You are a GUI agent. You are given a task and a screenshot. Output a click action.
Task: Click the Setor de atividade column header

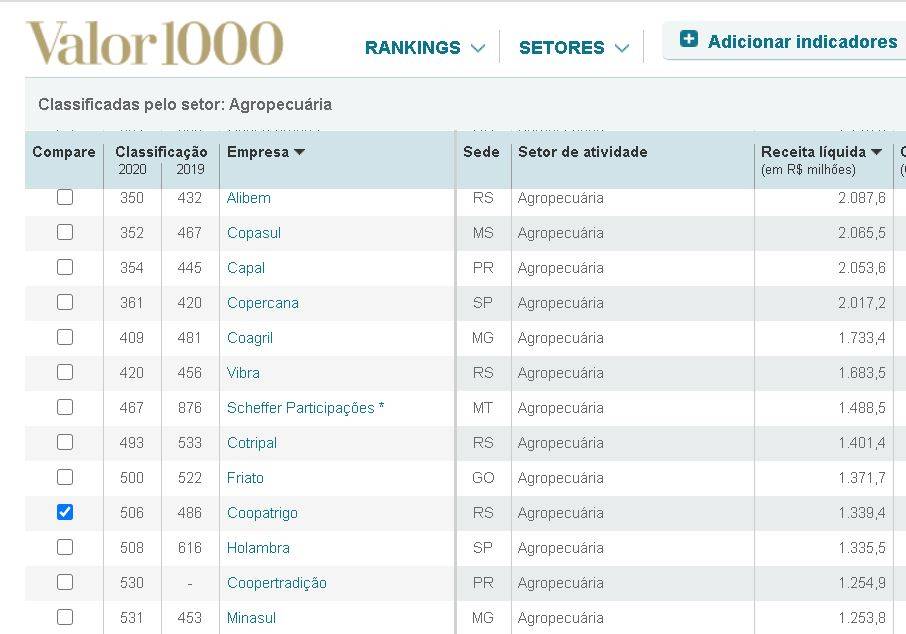pyautogui.click(x=582, y=152)
